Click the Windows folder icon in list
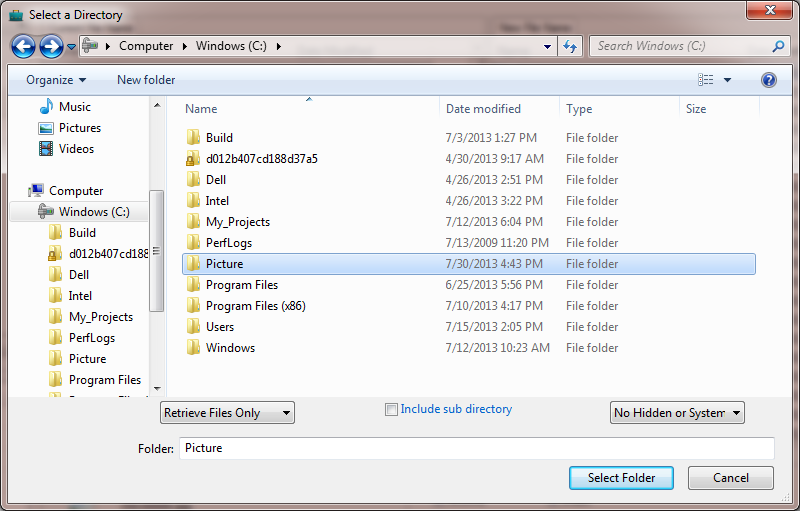This screenshot has height=511, width=800. (193, 347)
